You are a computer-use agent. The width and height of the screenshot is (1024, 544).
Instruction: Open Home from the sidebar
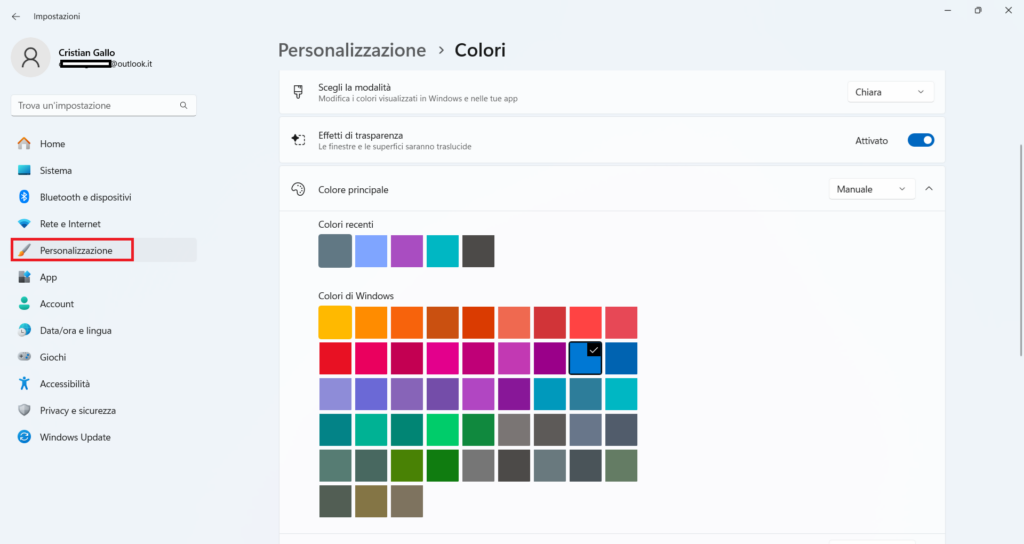52,144
